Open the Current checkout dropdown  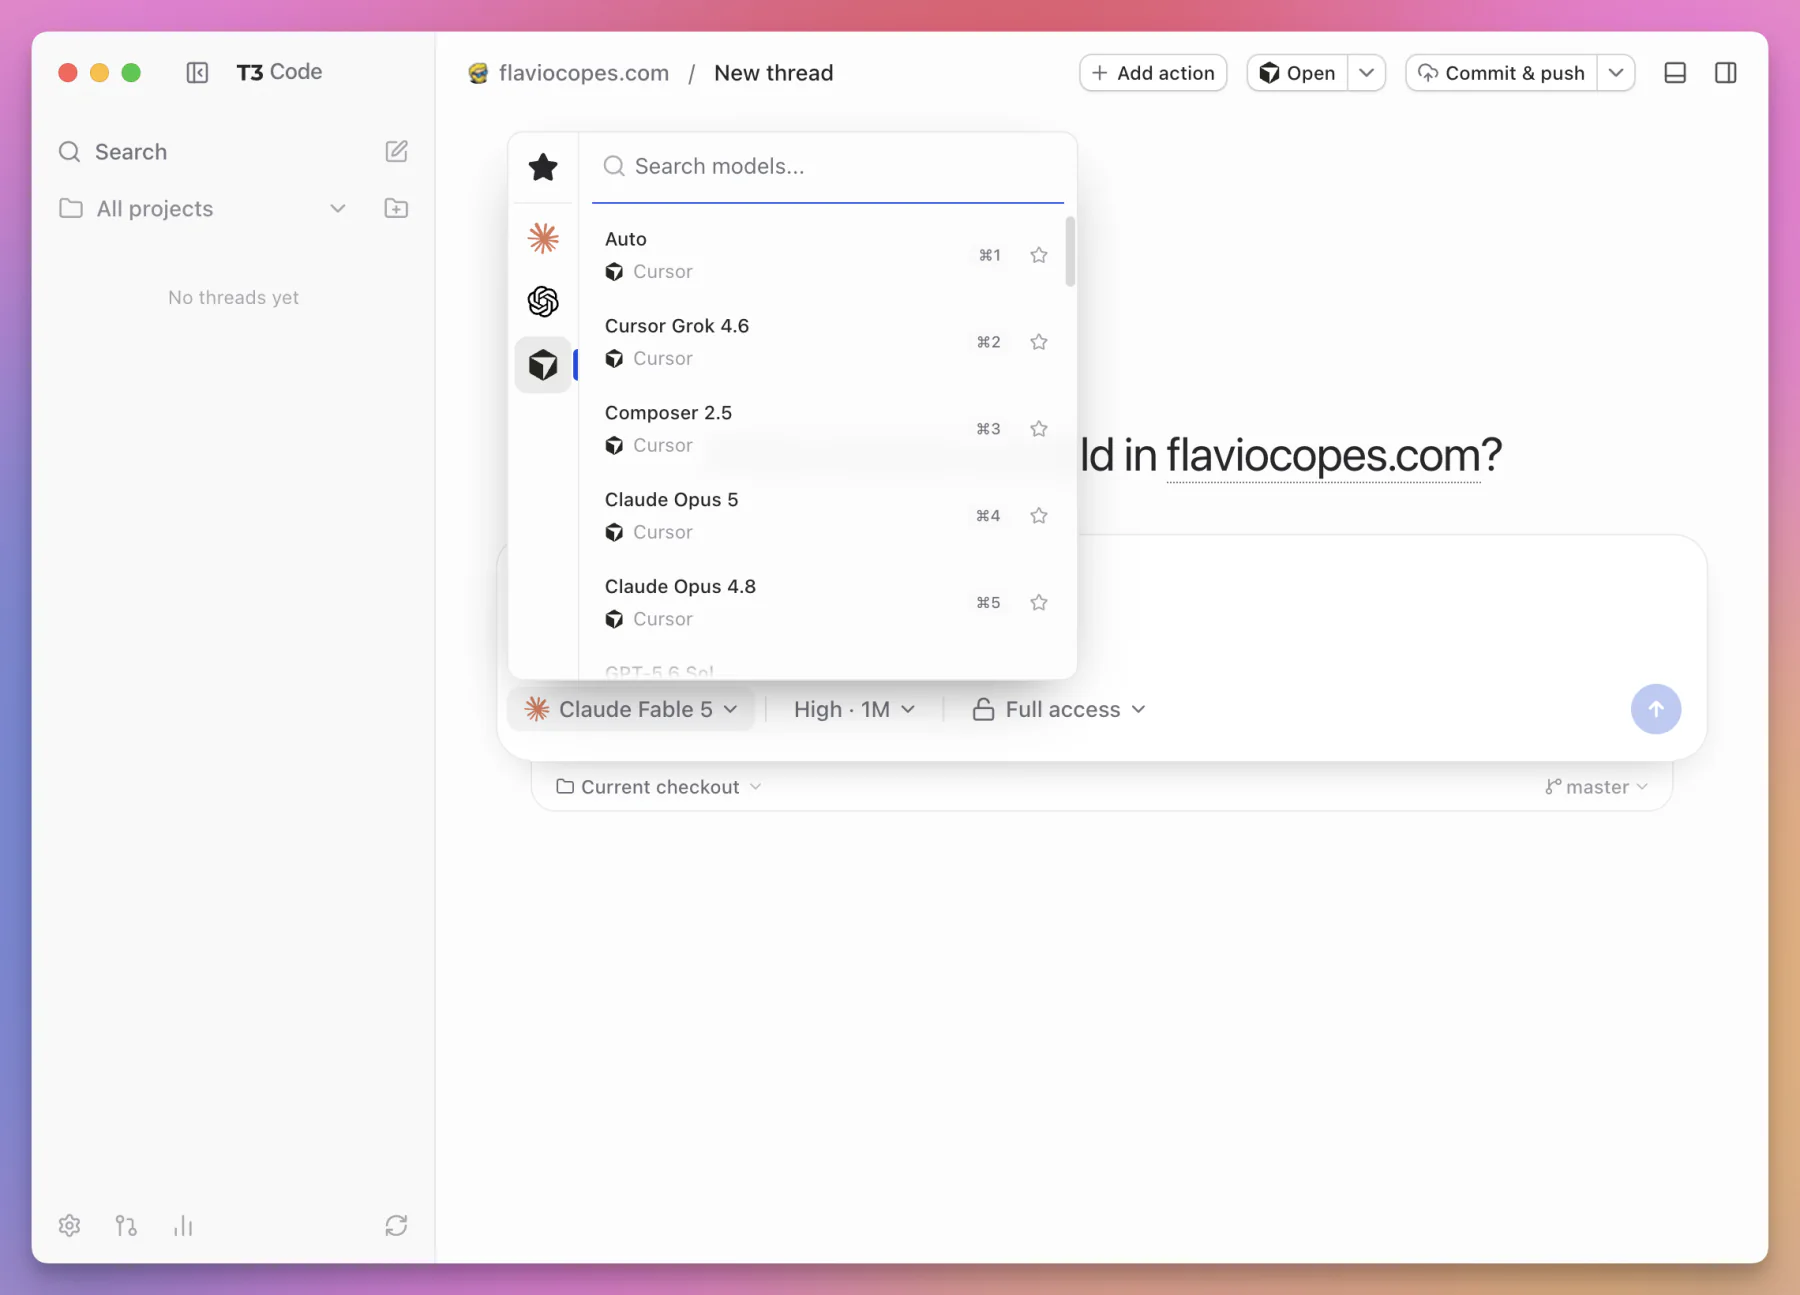[x=659, y=787]
